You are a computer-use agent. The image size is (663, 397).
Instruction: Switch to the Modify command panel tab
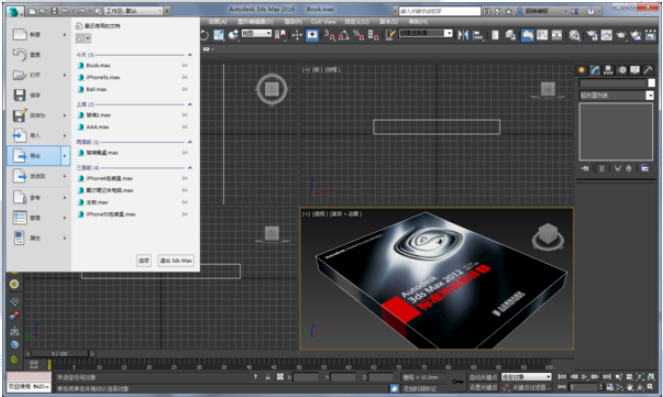point(595,70)
